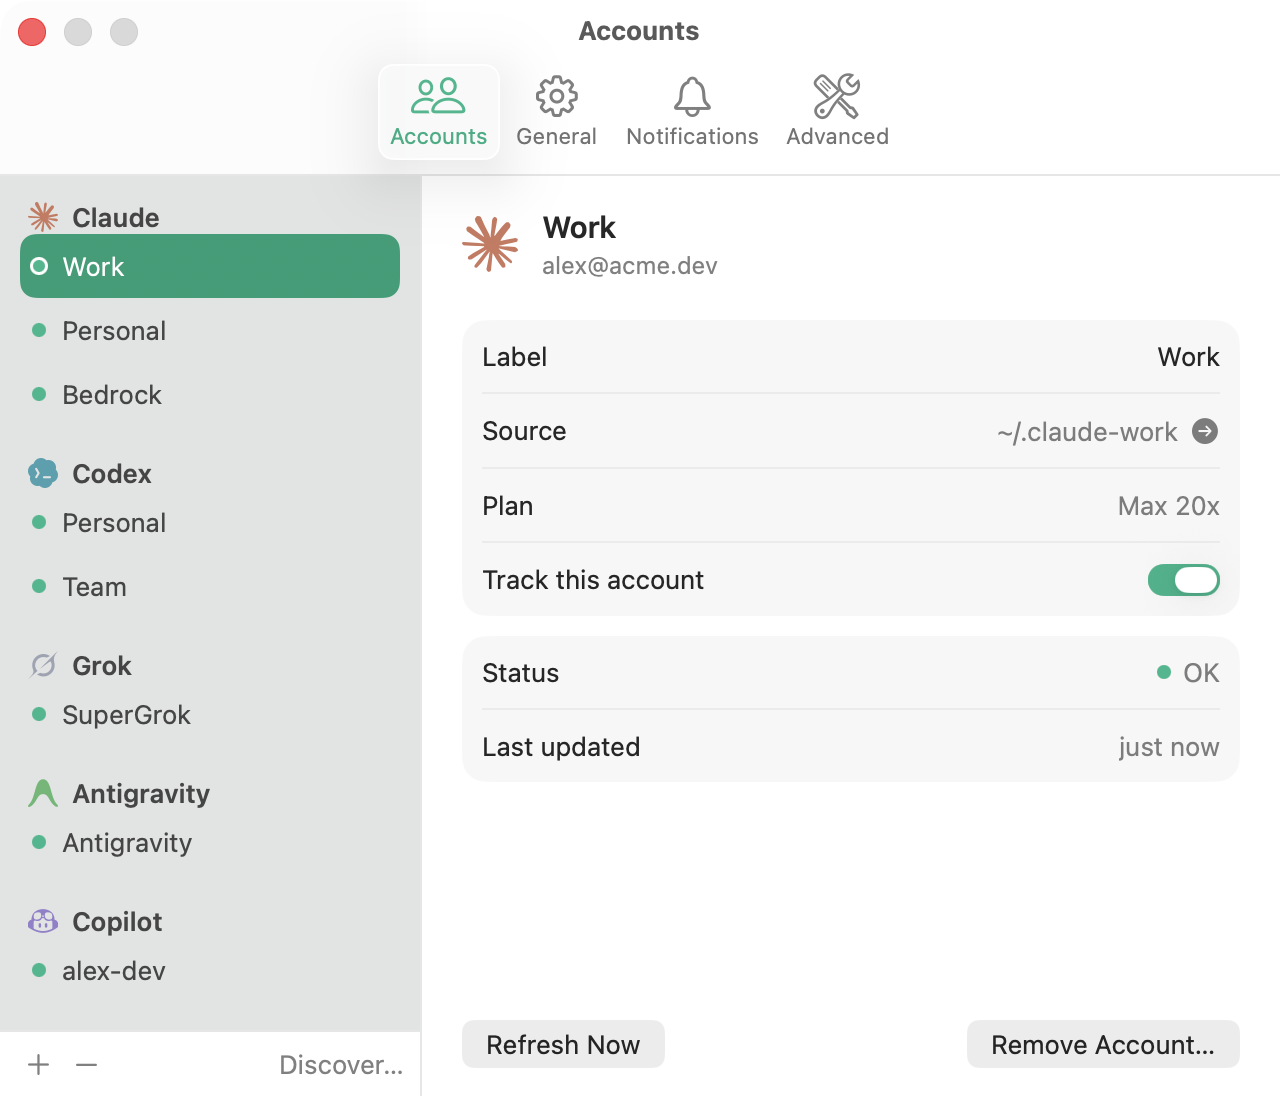Close the Accounts window
This screenshot has height=1096, width=1280.
32,32
